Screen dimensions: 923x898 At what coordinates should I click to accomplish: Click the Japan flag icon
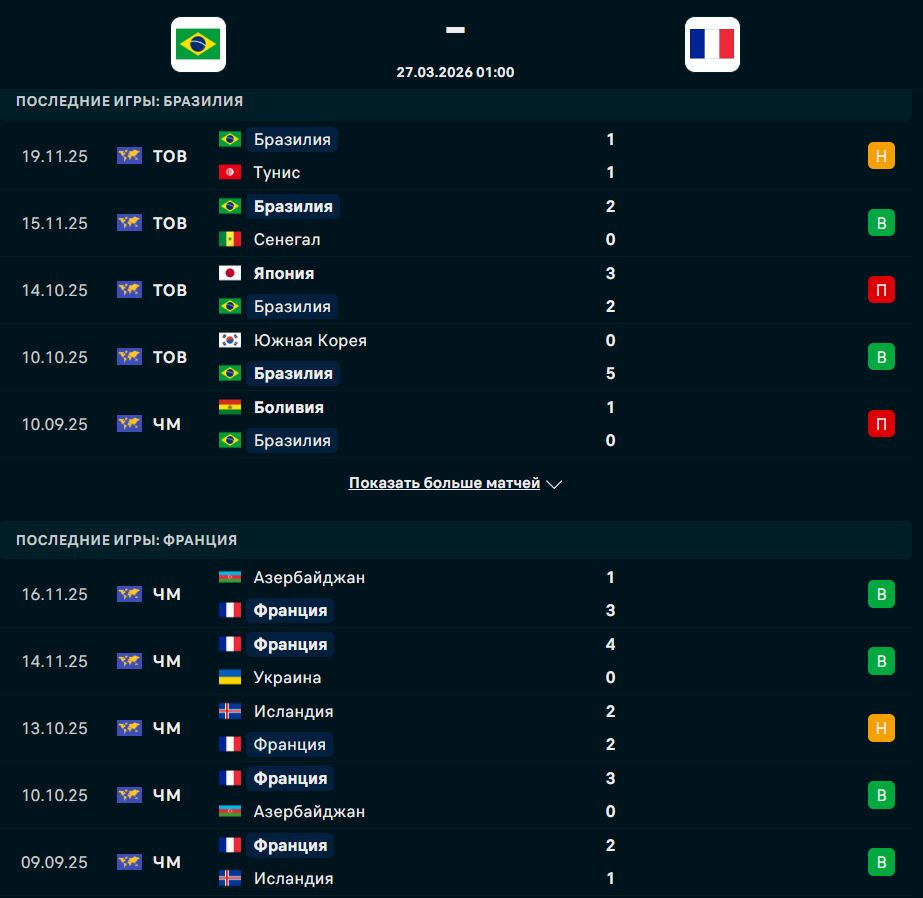pyautogui.click(x=230, y=274)
